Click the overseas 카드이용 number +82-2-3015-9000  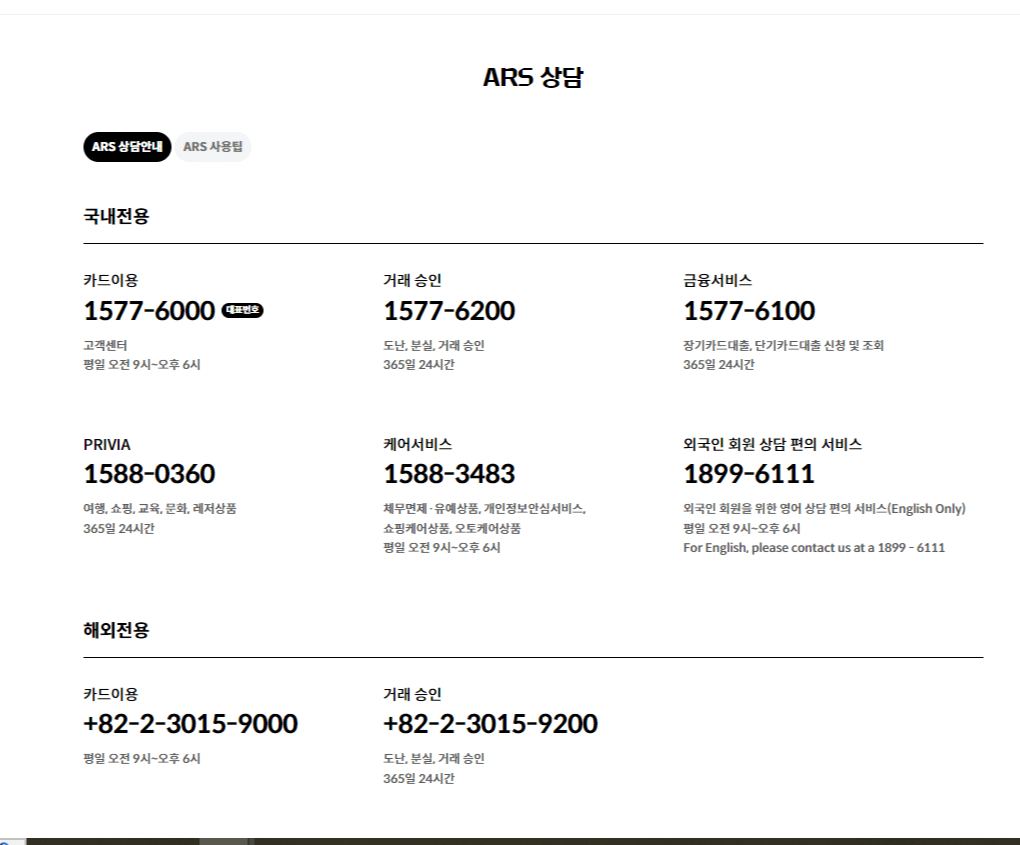[x=190, y=722]
